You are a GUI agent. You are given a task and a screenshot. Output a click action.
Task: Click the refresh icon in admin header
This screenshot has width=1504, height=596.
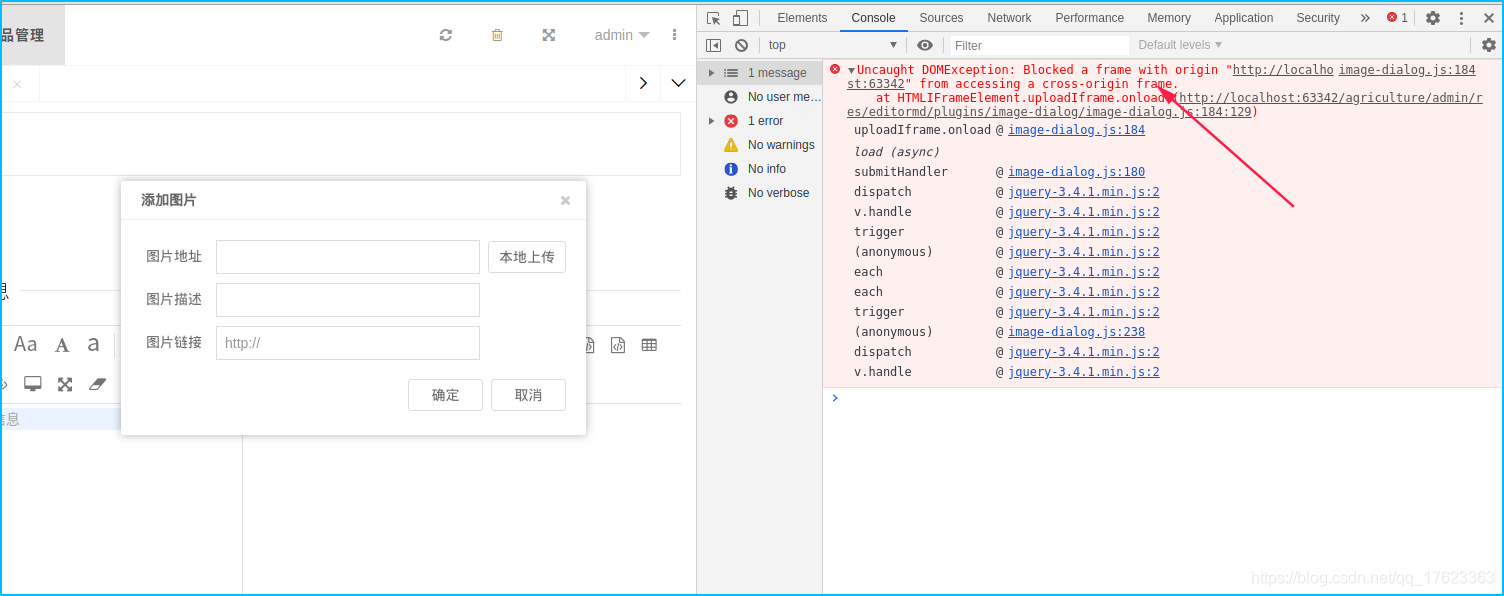[446, 35]
